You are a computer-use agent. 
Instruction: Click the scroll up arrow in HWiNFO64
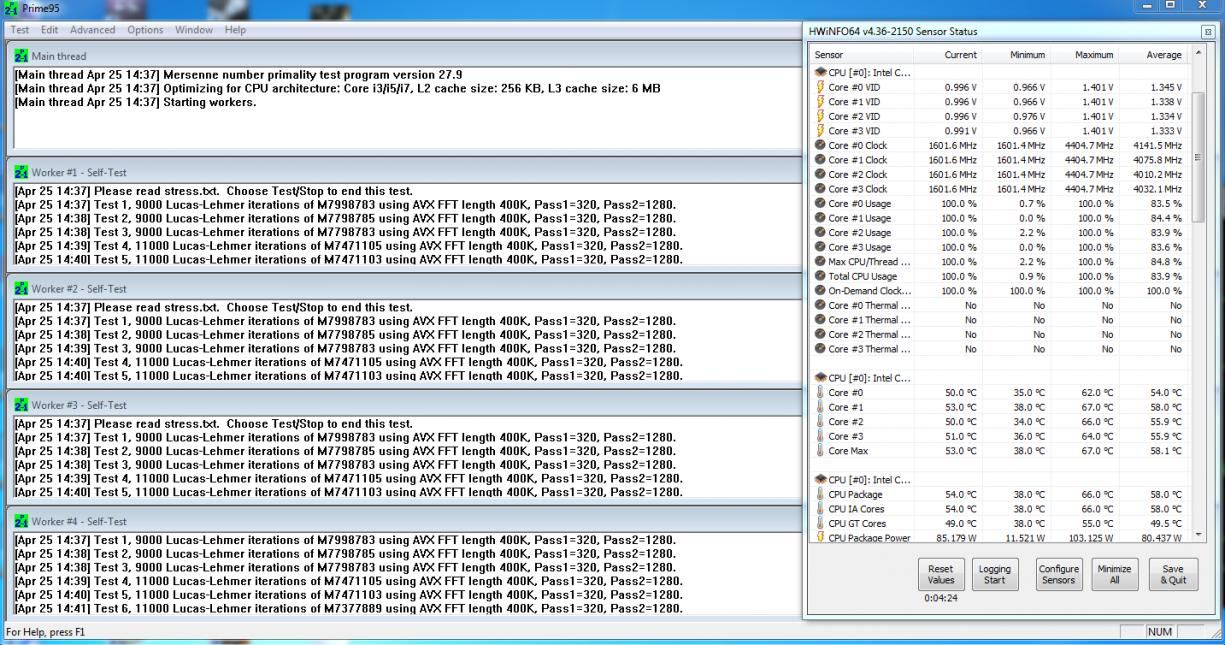[1198, 55]
